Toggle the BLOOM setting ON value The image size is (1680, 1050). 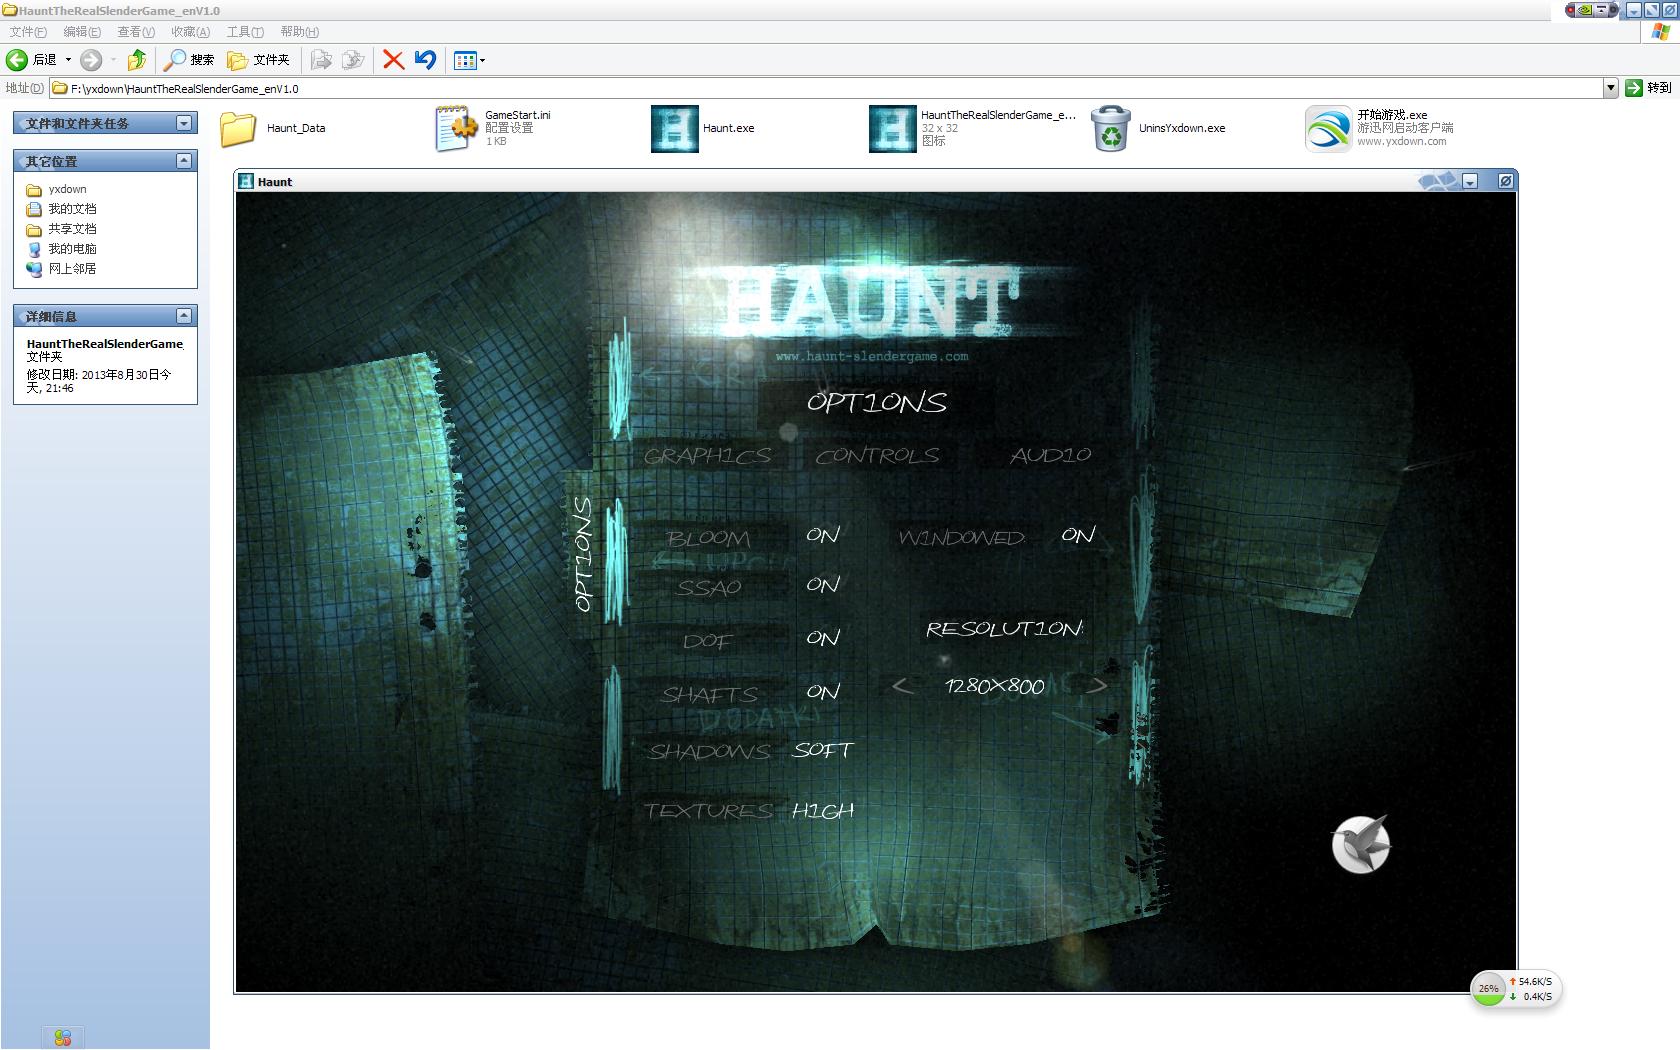[x=823, y=535]
